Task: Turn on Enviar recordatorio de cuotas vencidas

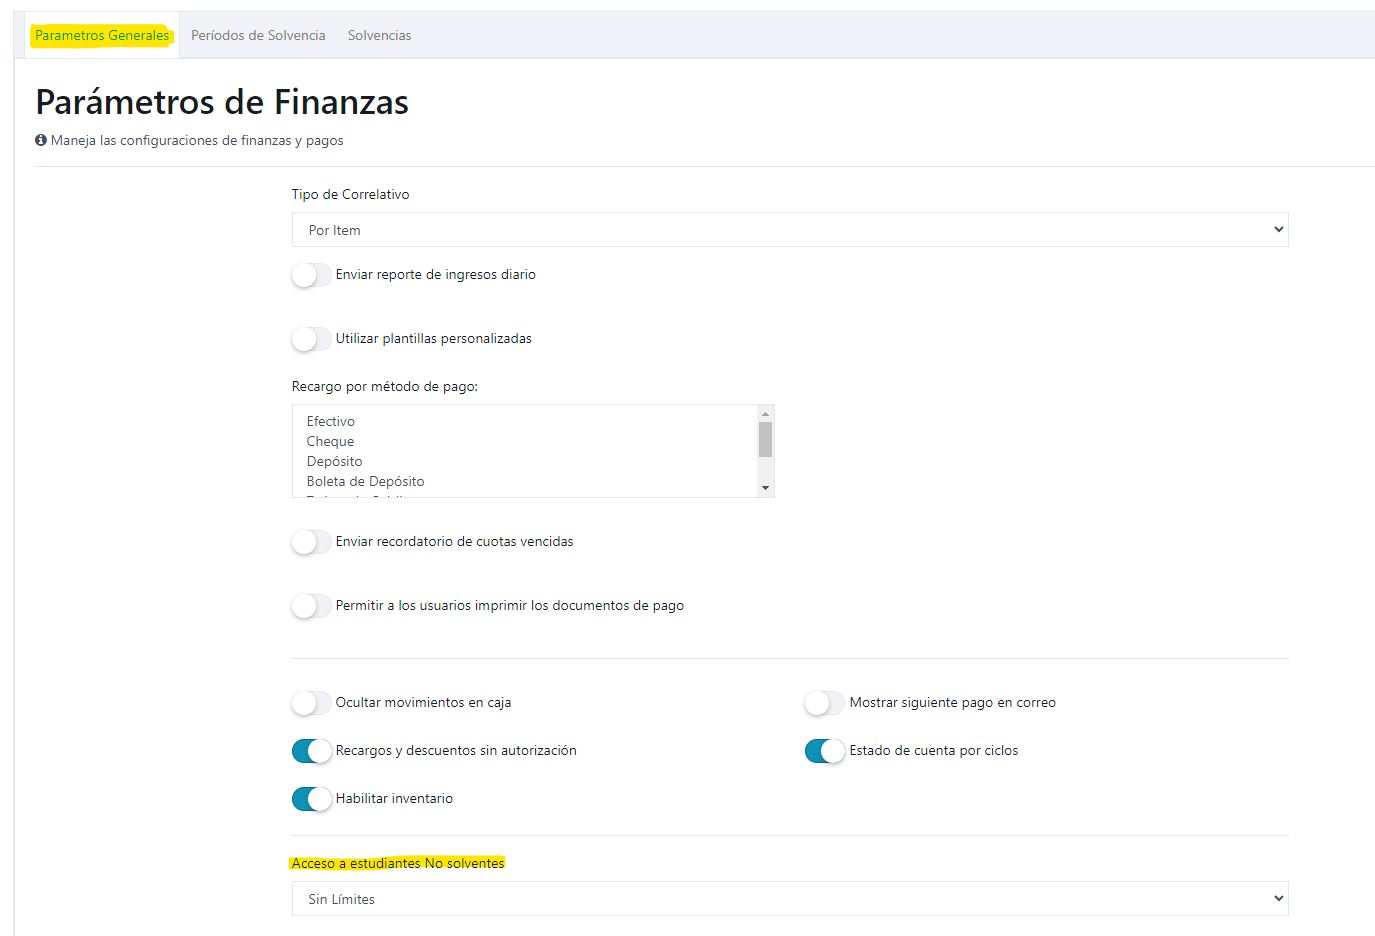Action: [x=311, y=542]
